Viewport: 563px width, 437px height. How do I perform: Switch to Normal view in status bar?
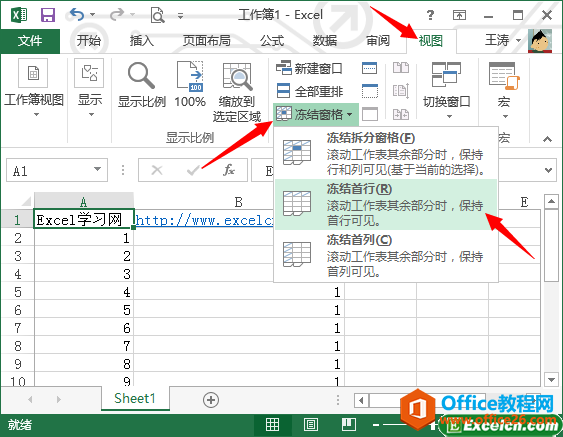point(273,425)
